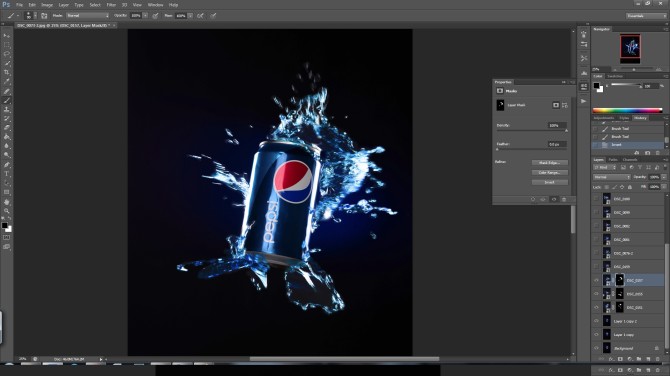Viewport: 670px width, 376px height.
Task: Open the Kind filter dropdown in Layers
Action: pos(605,167)
